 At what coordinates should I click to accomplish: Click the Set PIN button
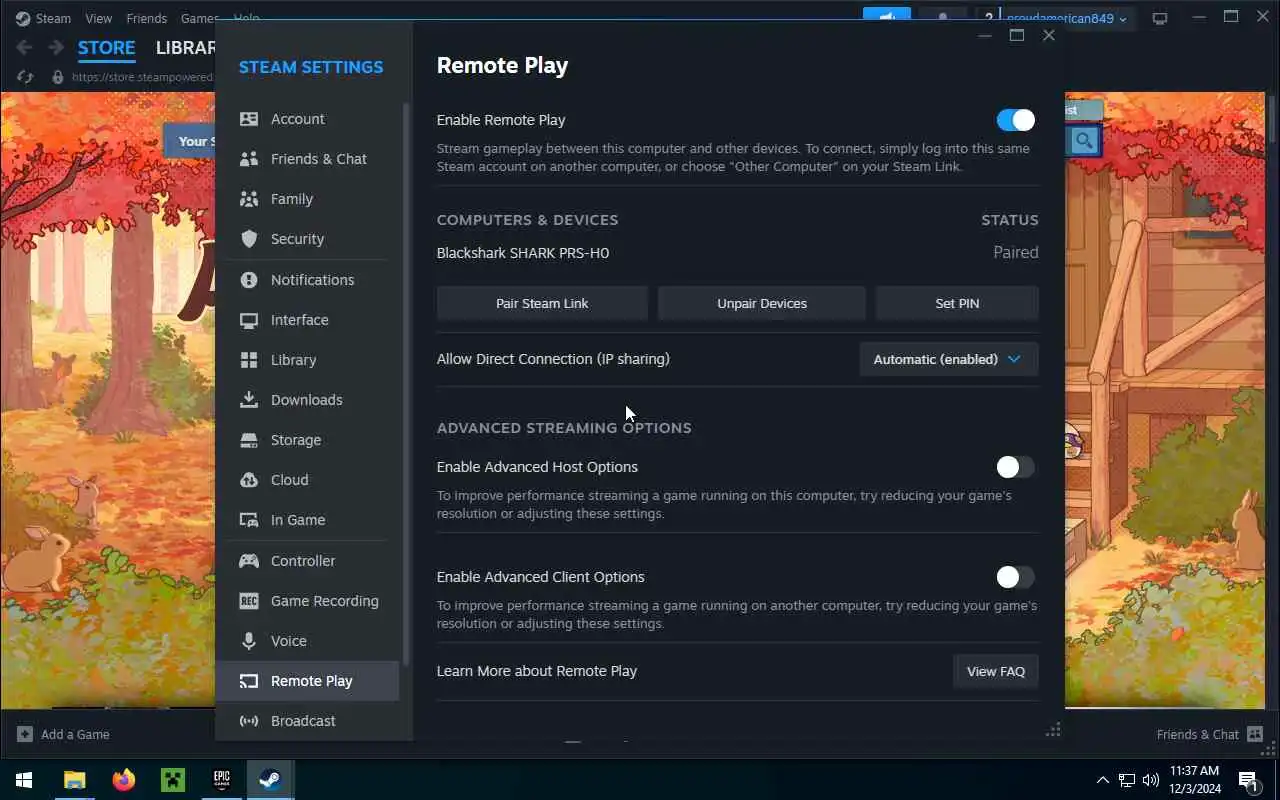point(957,303)
